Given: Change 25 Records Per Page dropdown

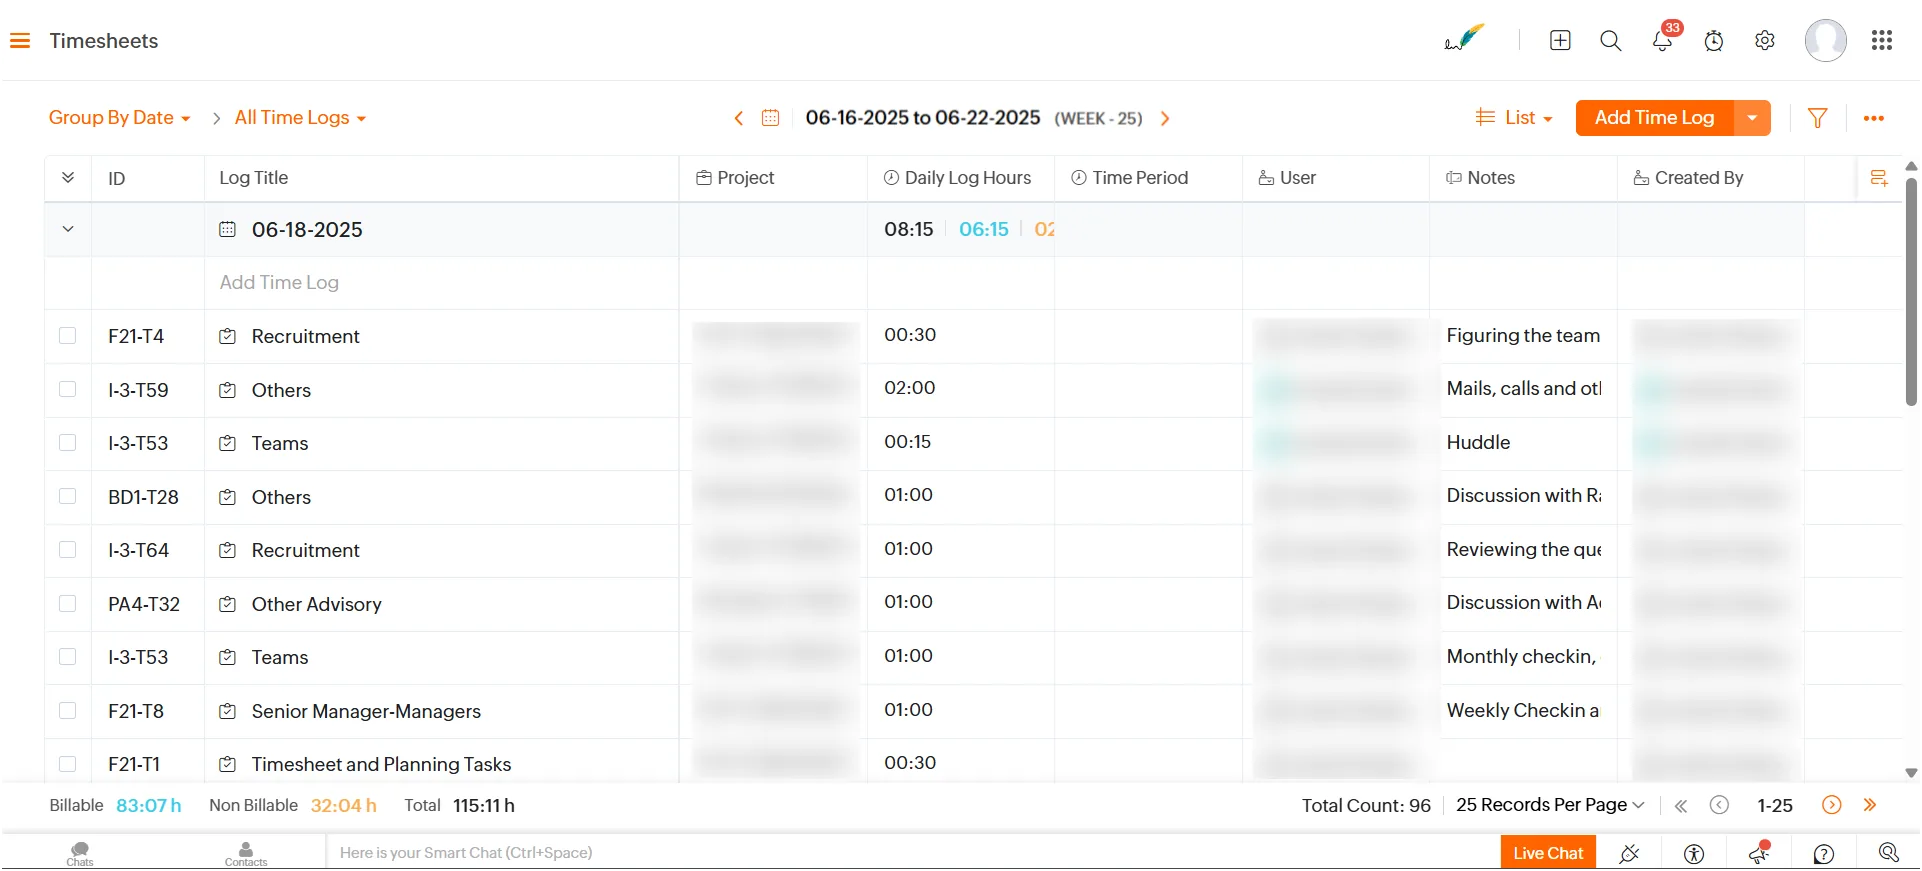Looking at the screenshot, I should pos(1550,806).
